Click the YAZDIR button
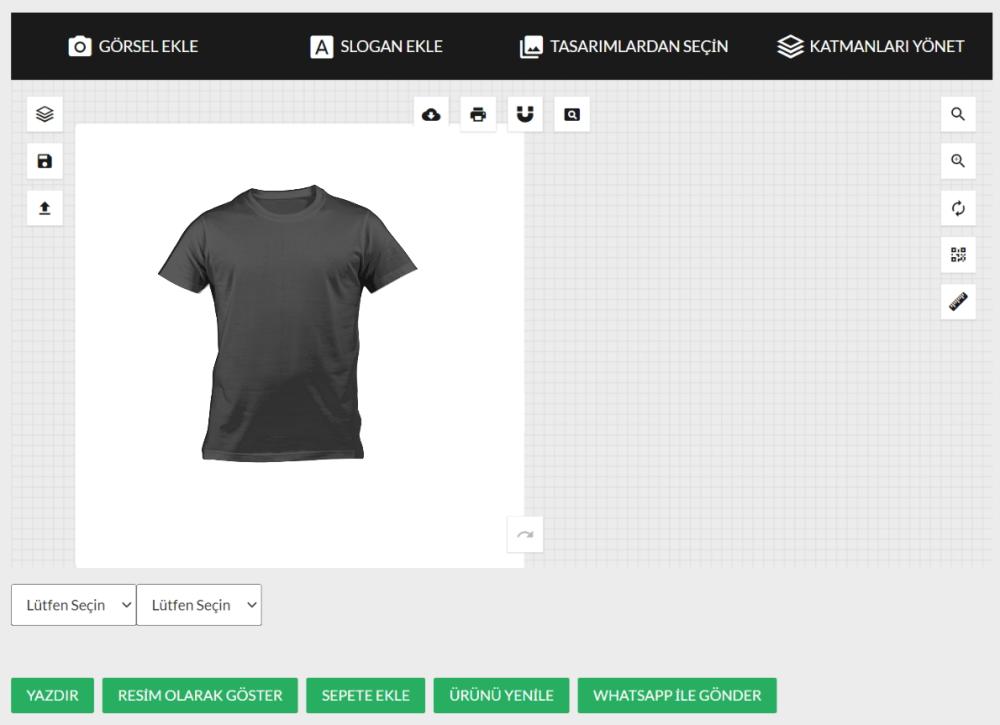 (x=52, y=695)
